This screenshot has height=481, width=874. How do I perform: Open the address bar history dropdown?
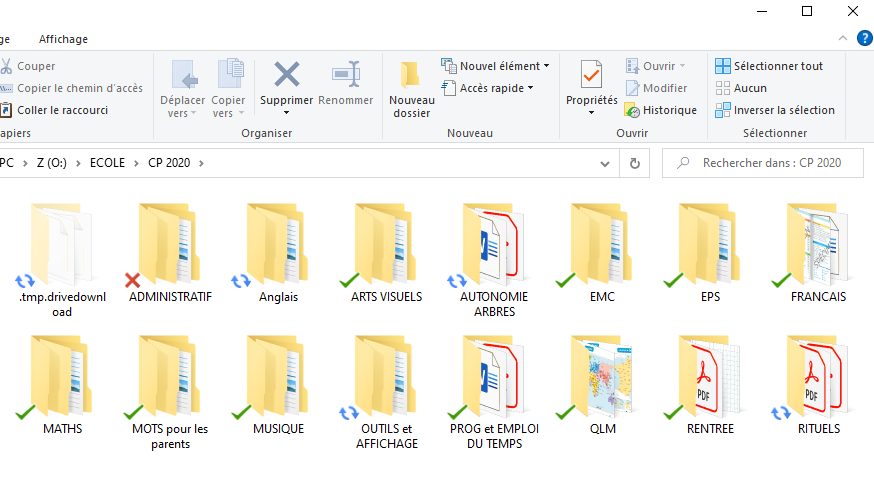coord(605,163)
